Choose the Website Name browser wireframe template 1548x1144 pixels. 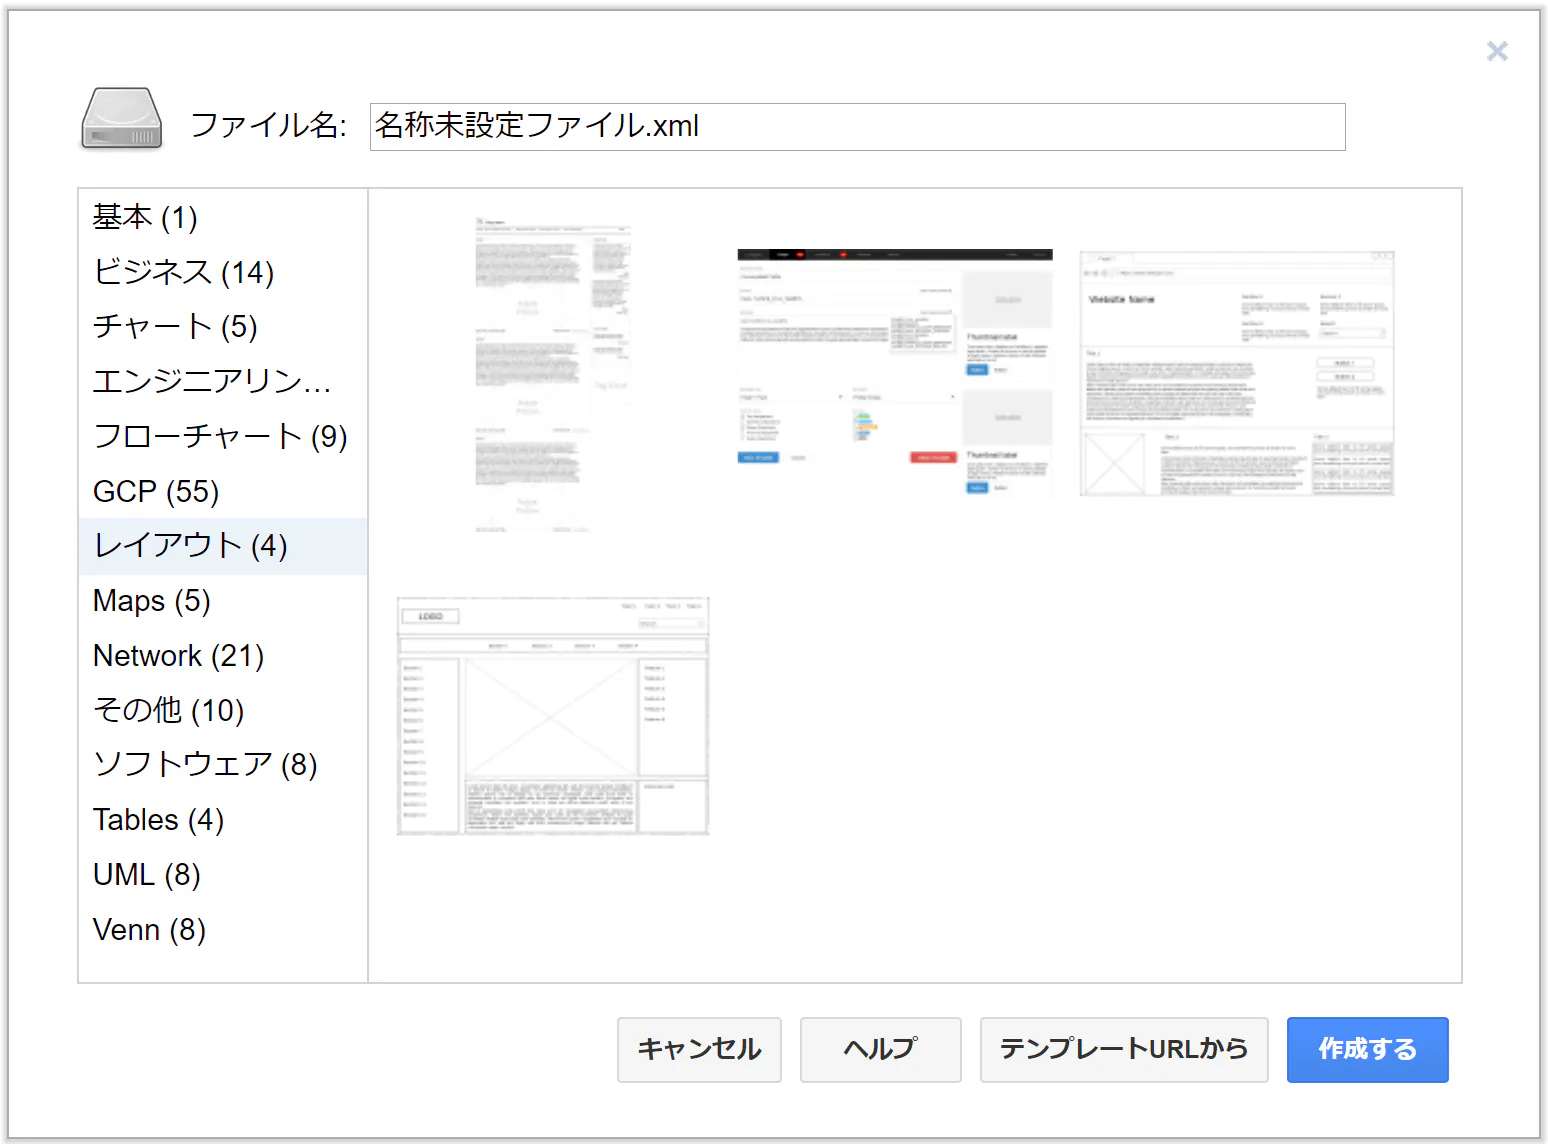1237,373
